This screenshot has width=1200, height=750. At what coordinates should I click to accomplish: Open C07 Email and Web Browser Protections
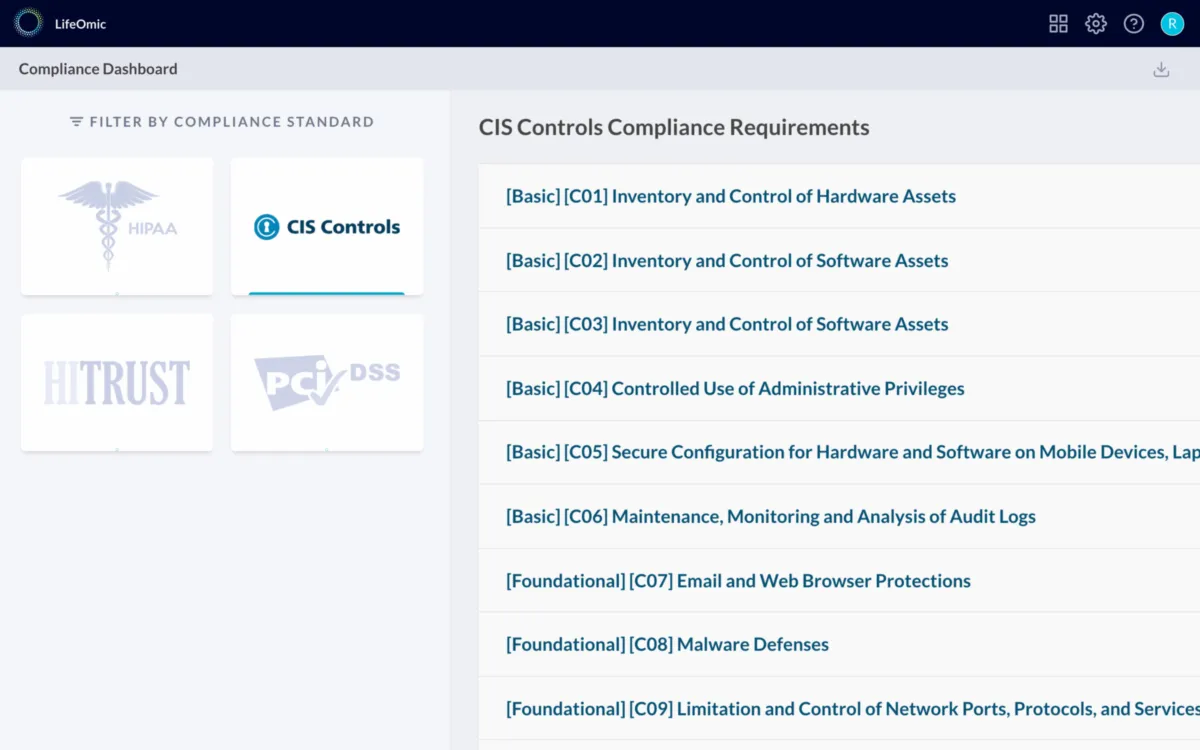pyautogui.click(x=738, y=580)
